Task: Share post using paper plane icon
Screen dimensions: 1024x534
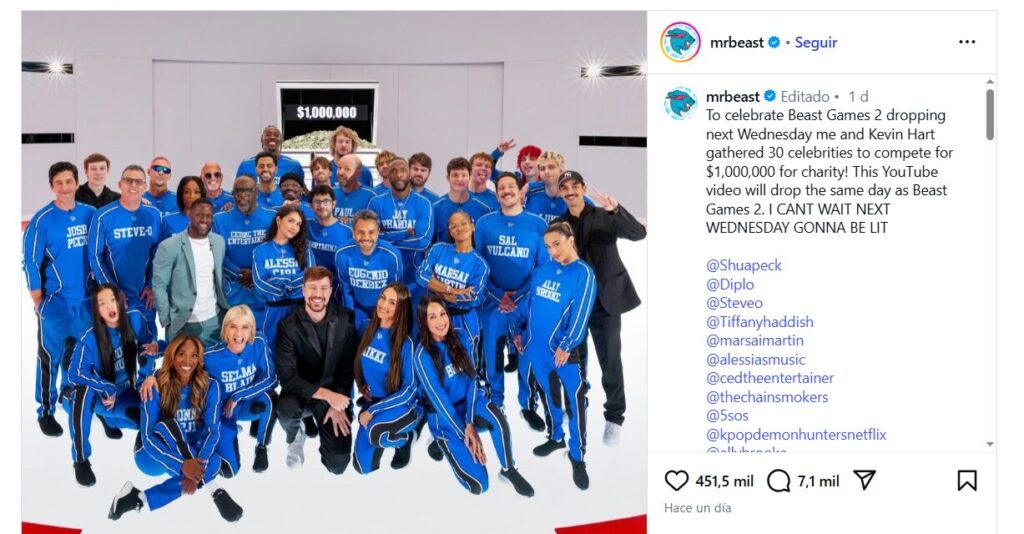Action: [864, 480]
